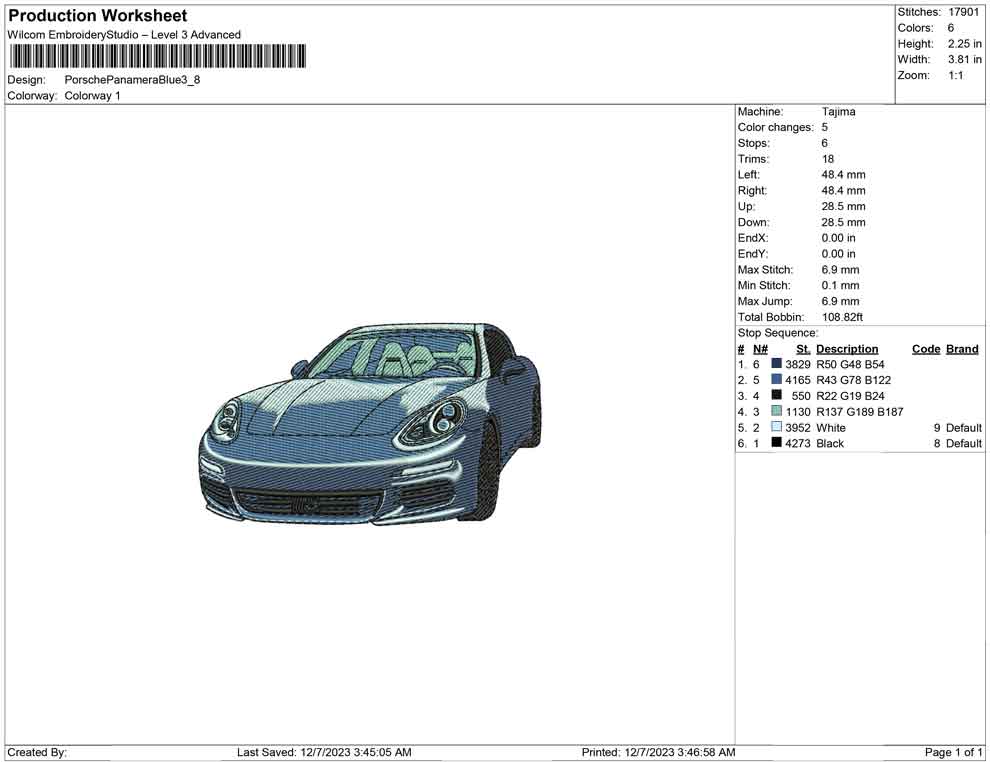Click the St. column header
The height and width of the screenshot is (762, 990).
[x=800, y=348]
